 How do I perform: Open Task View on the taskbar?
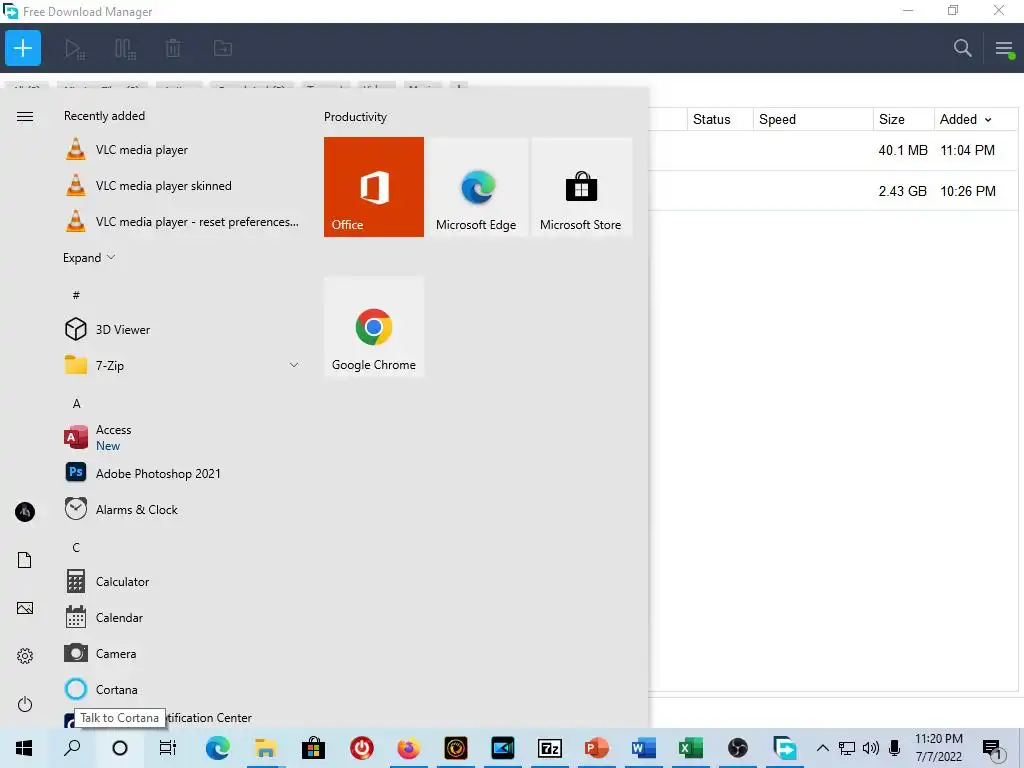[x=168, y=748]
